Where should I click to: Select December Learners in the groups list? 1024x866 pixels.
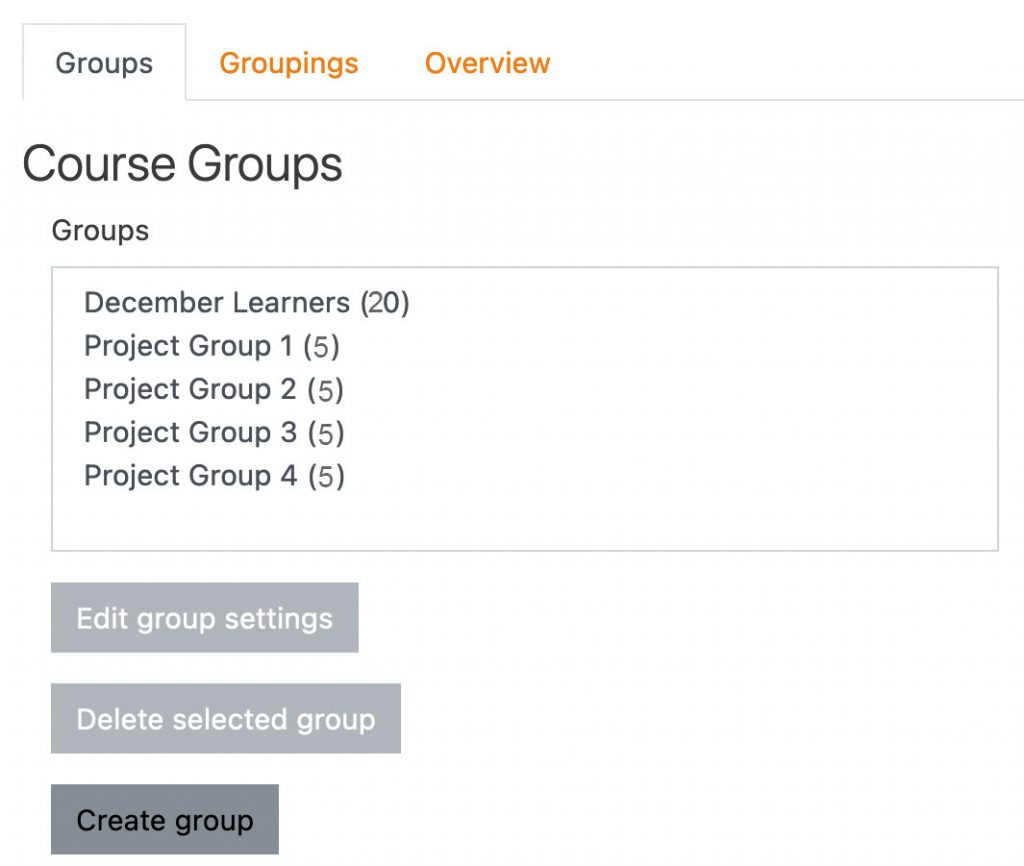(x=247, y=303)
